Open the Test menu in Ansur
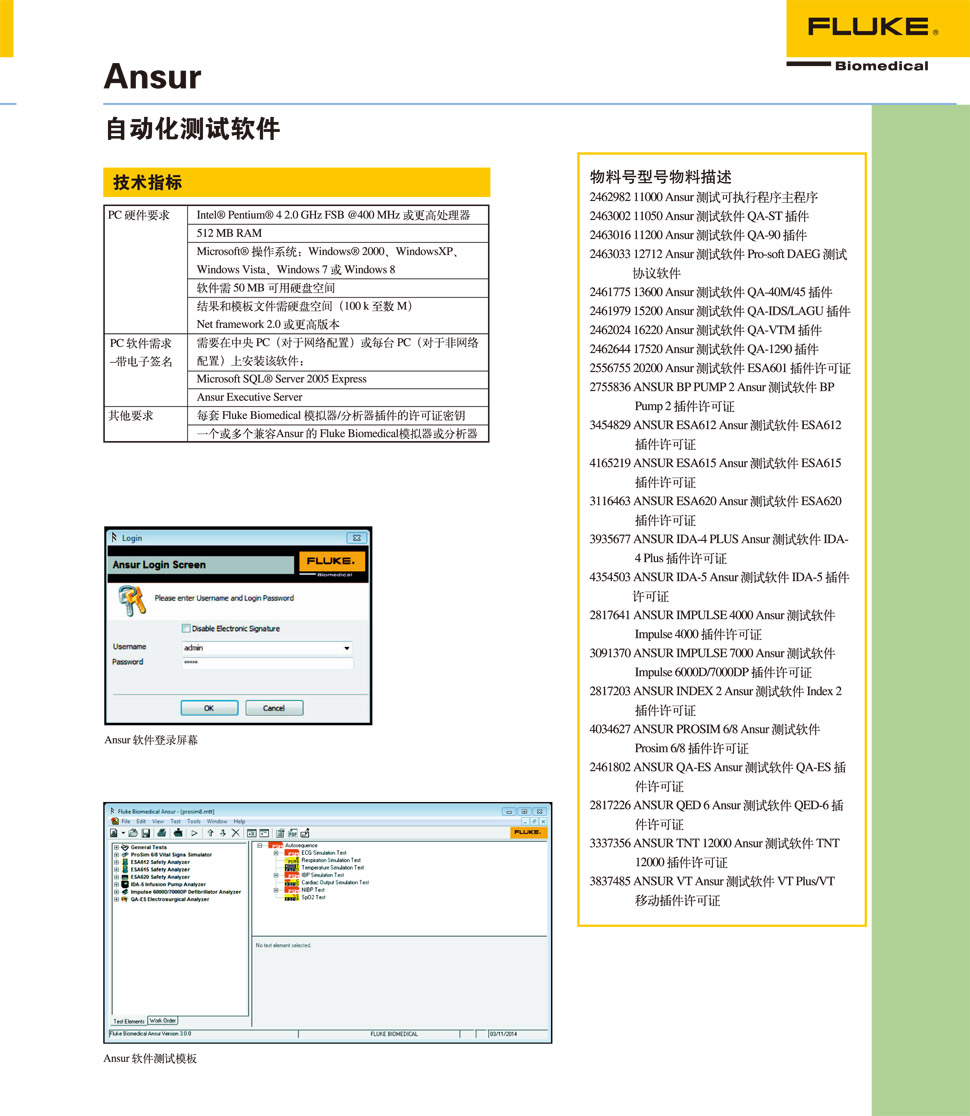The width and height of the screenshot is (970, 1116). [x=175, y=821]
